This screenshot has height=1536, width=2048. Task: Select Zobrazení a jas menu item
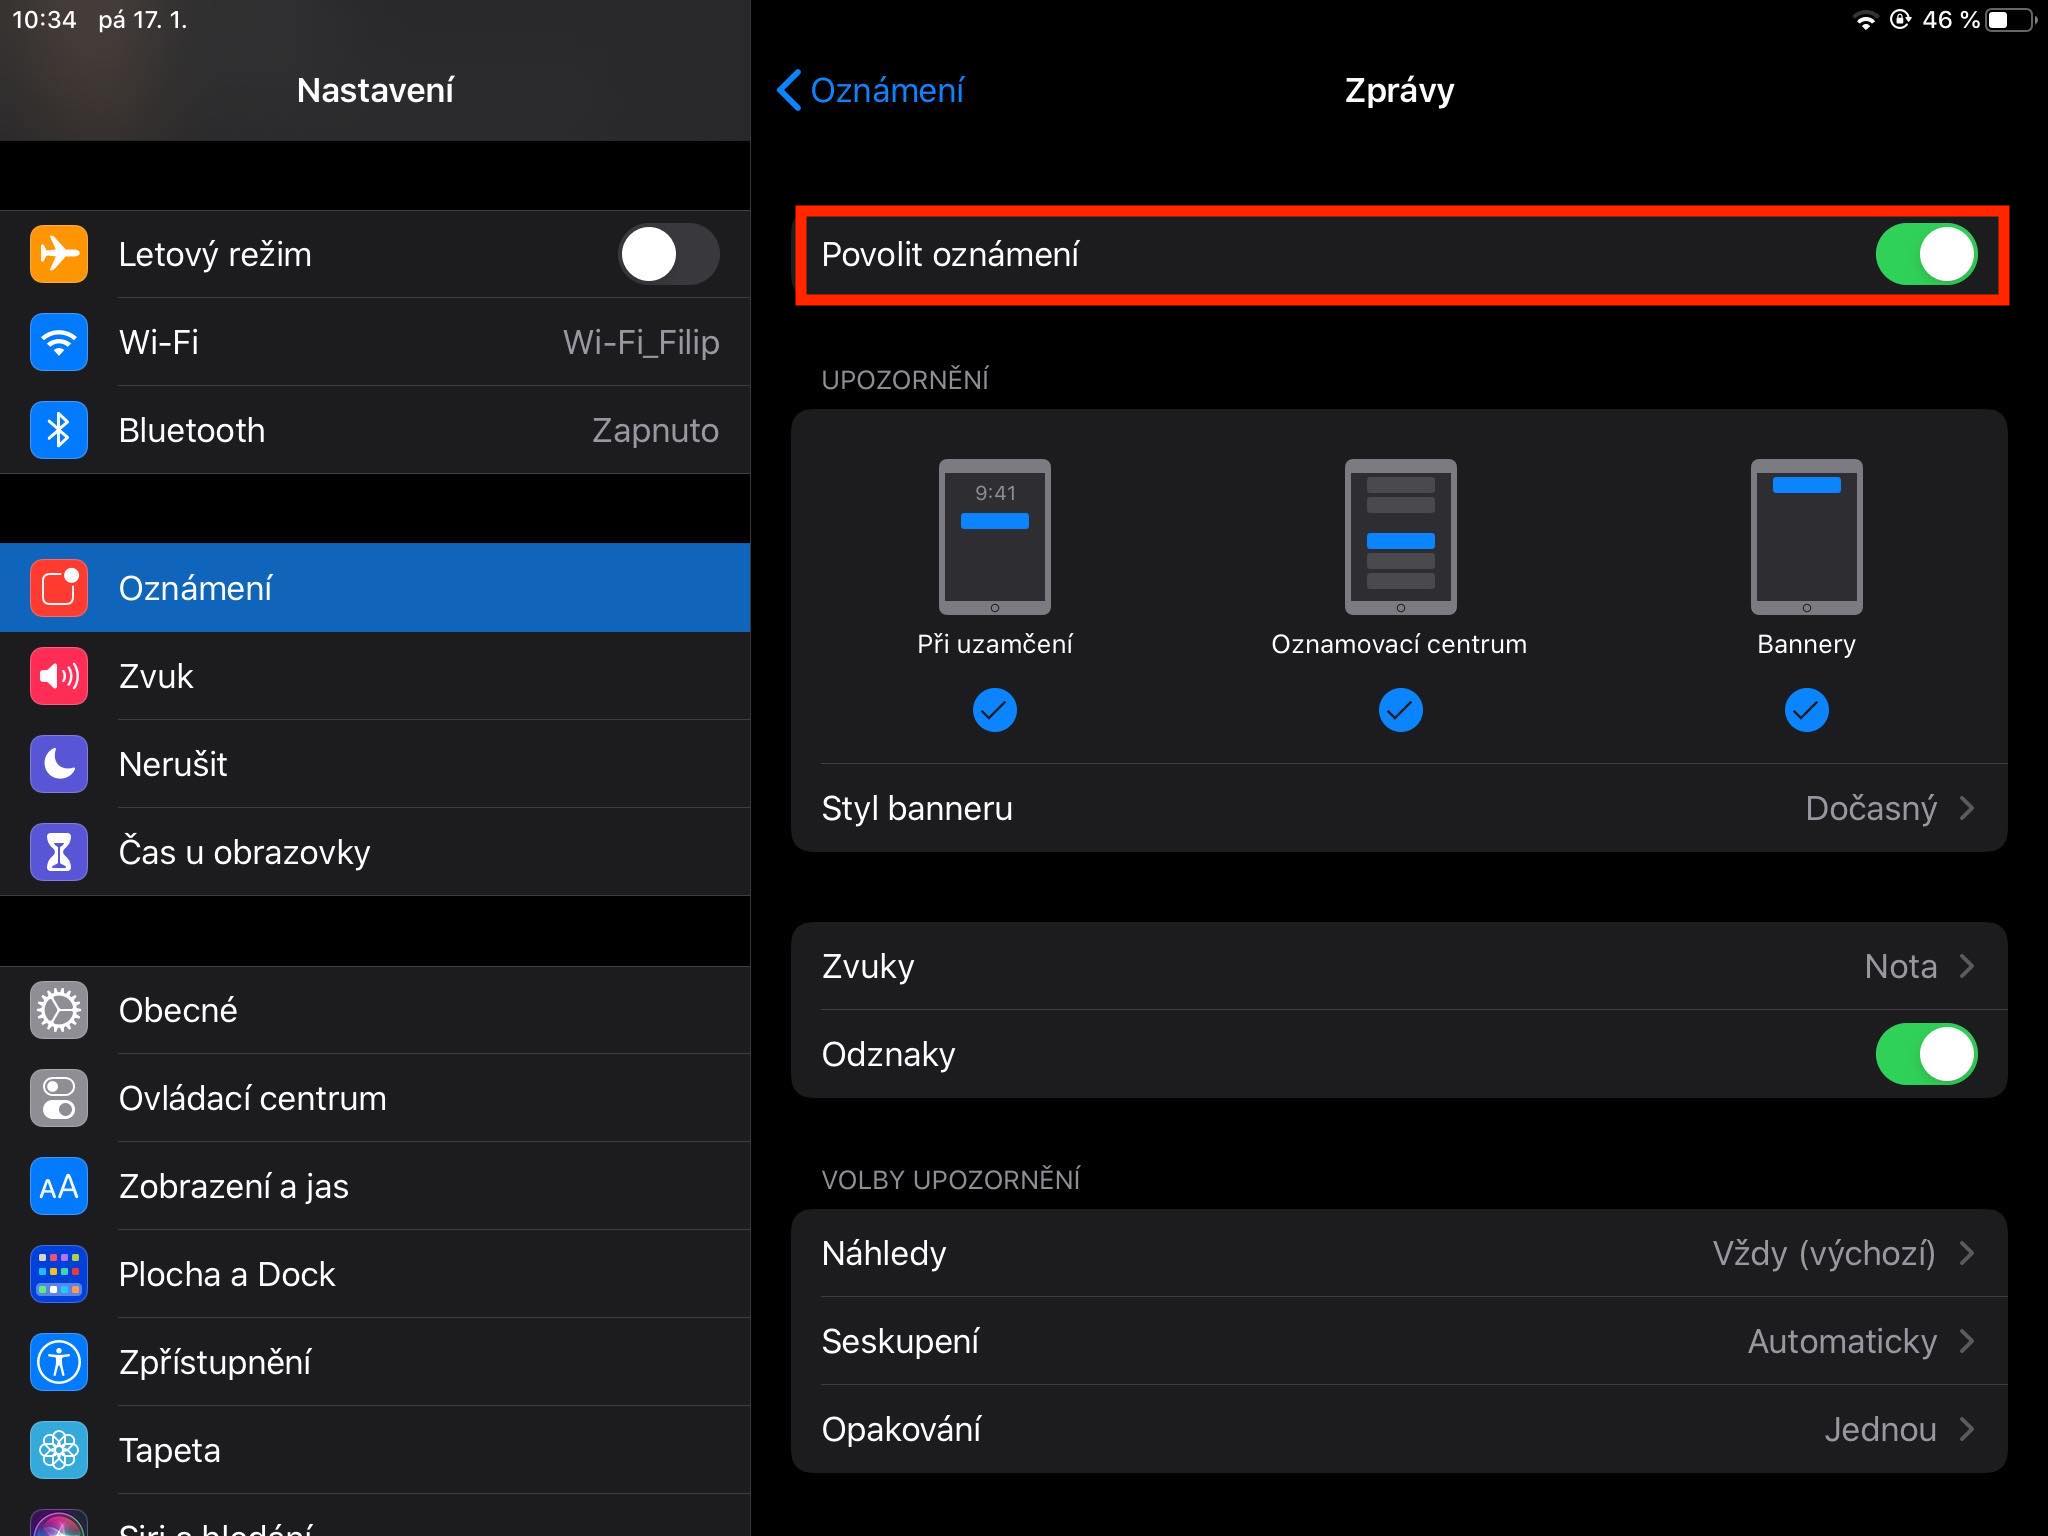233,1186
